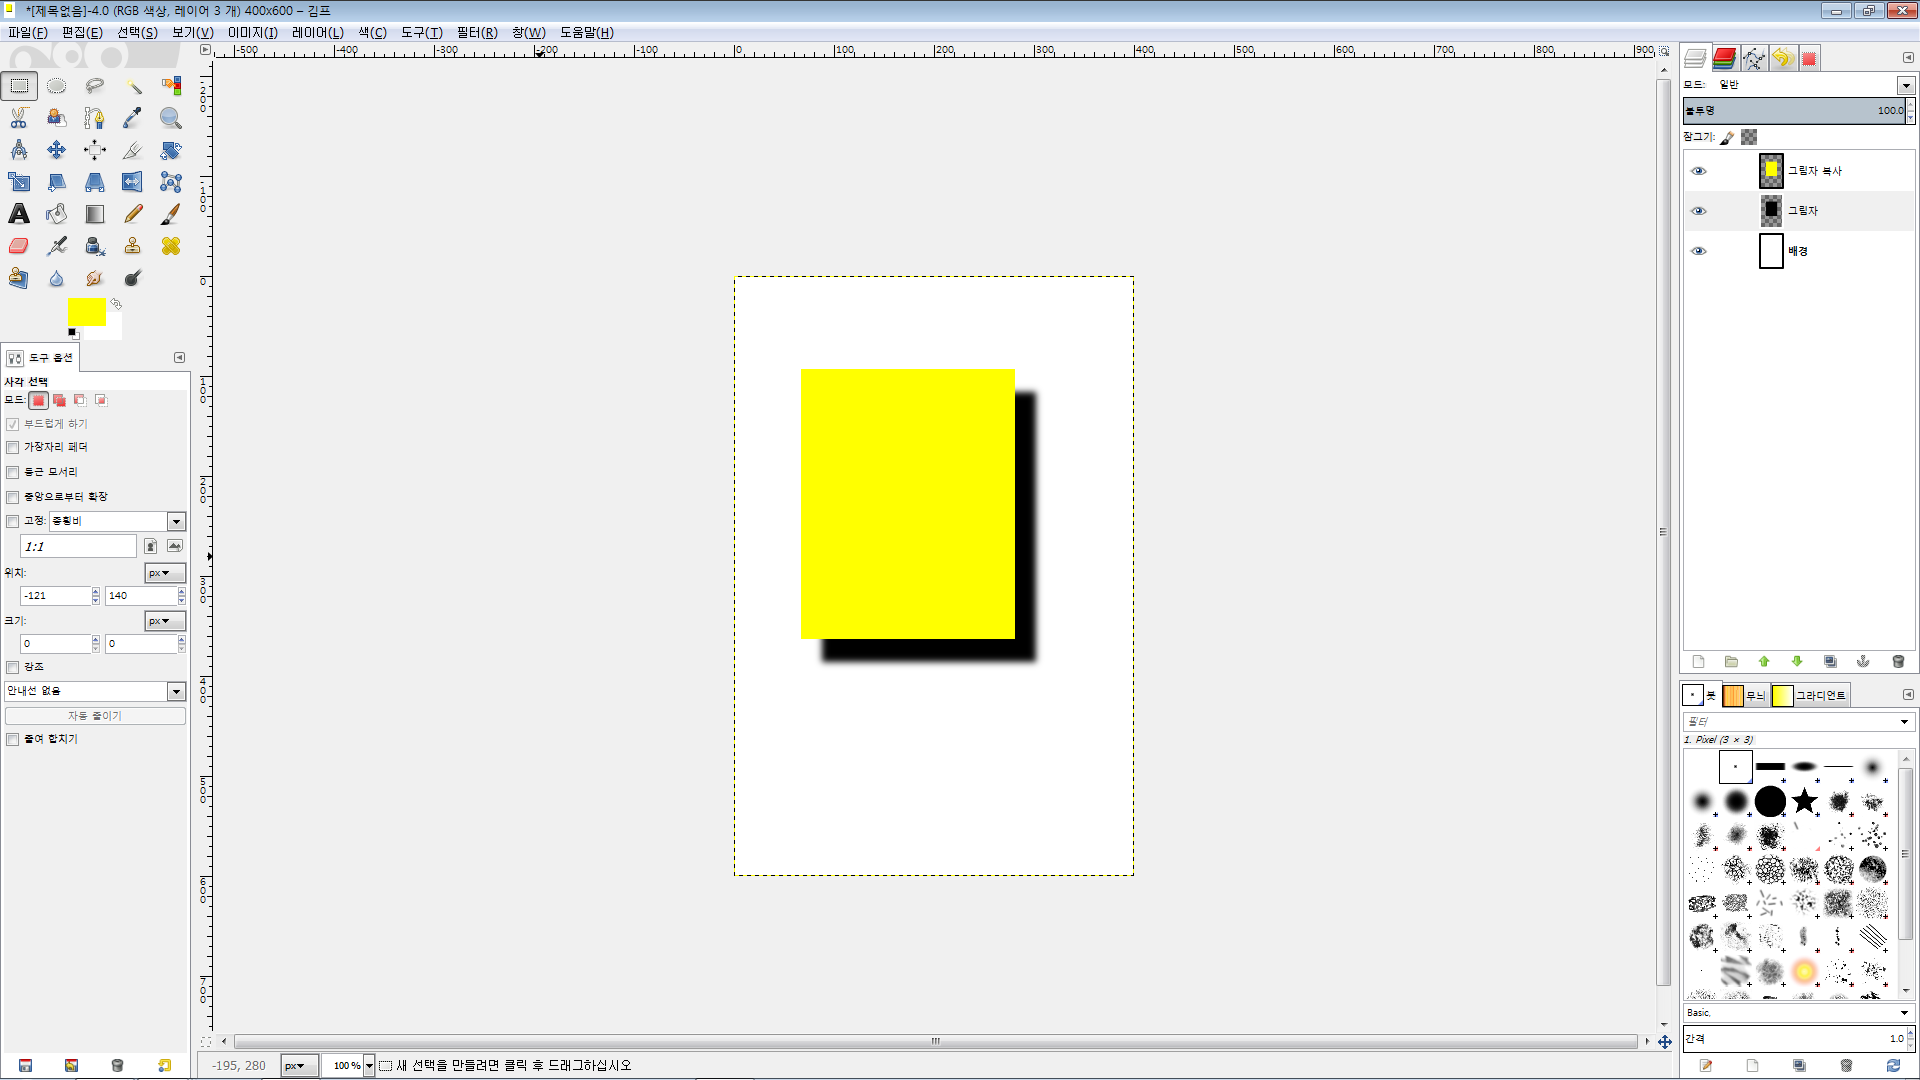Activate the Zoom magnifier tool
The height and width of the screenshot is (1080, 1920).
[171, 118]
